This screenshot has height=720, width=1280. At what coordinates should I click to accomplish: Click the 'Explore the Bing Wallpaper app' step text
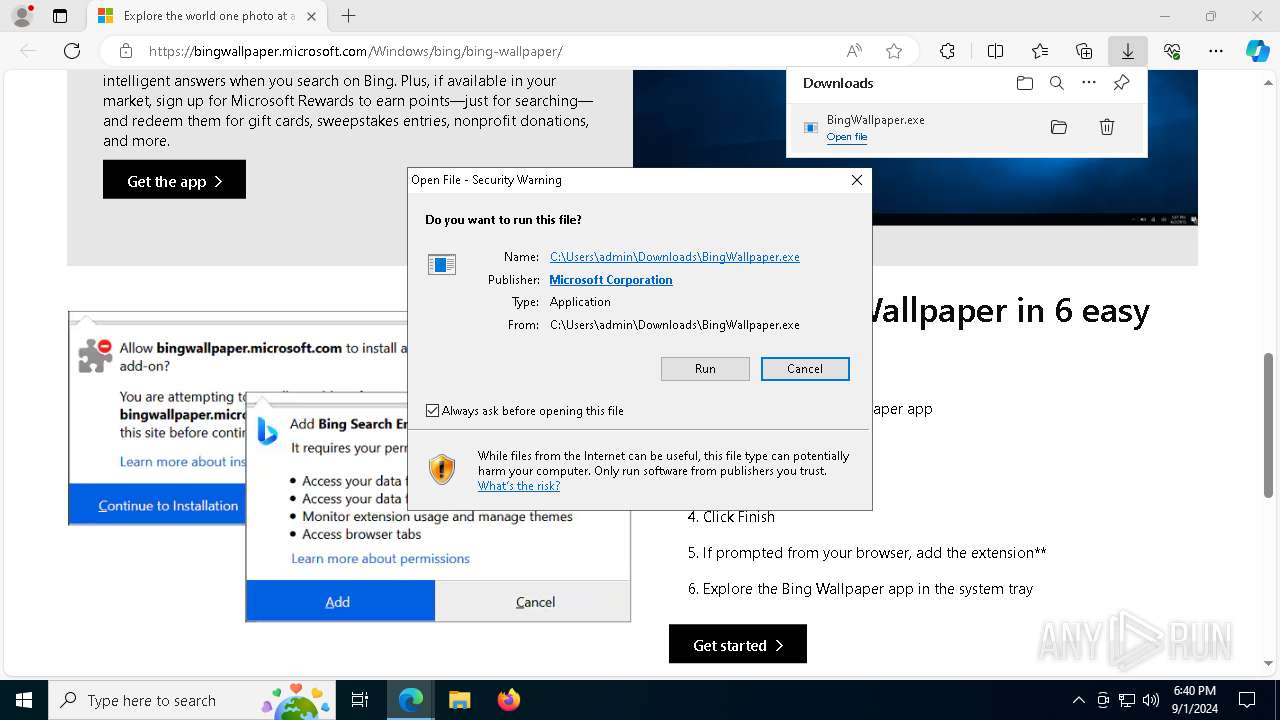[x=860, y=589]
